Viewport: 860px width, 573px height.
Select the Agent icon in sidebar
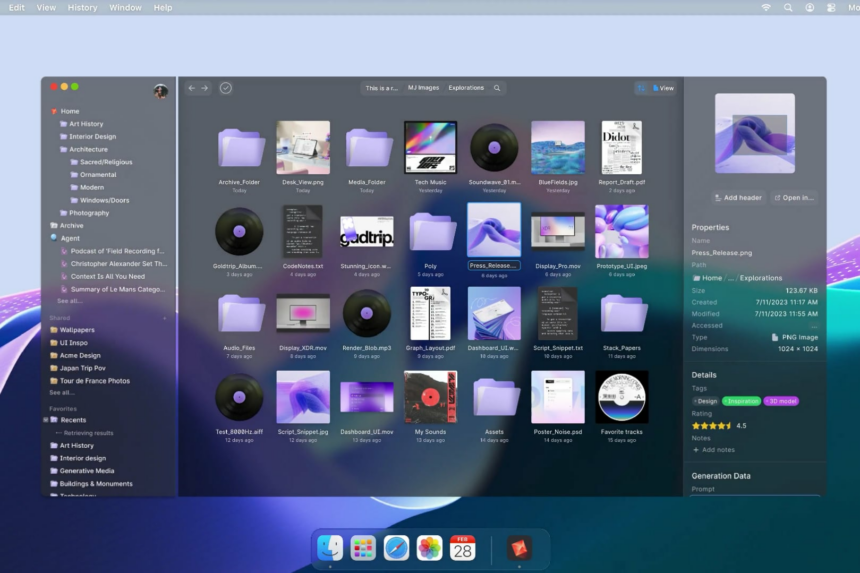click(x=53, y=238)
